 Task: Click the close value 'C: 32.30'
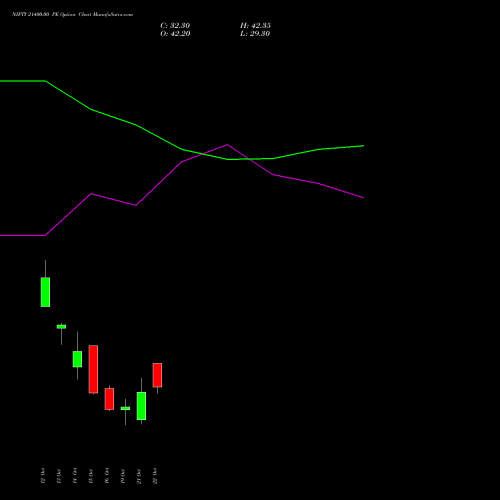[175, 26]
